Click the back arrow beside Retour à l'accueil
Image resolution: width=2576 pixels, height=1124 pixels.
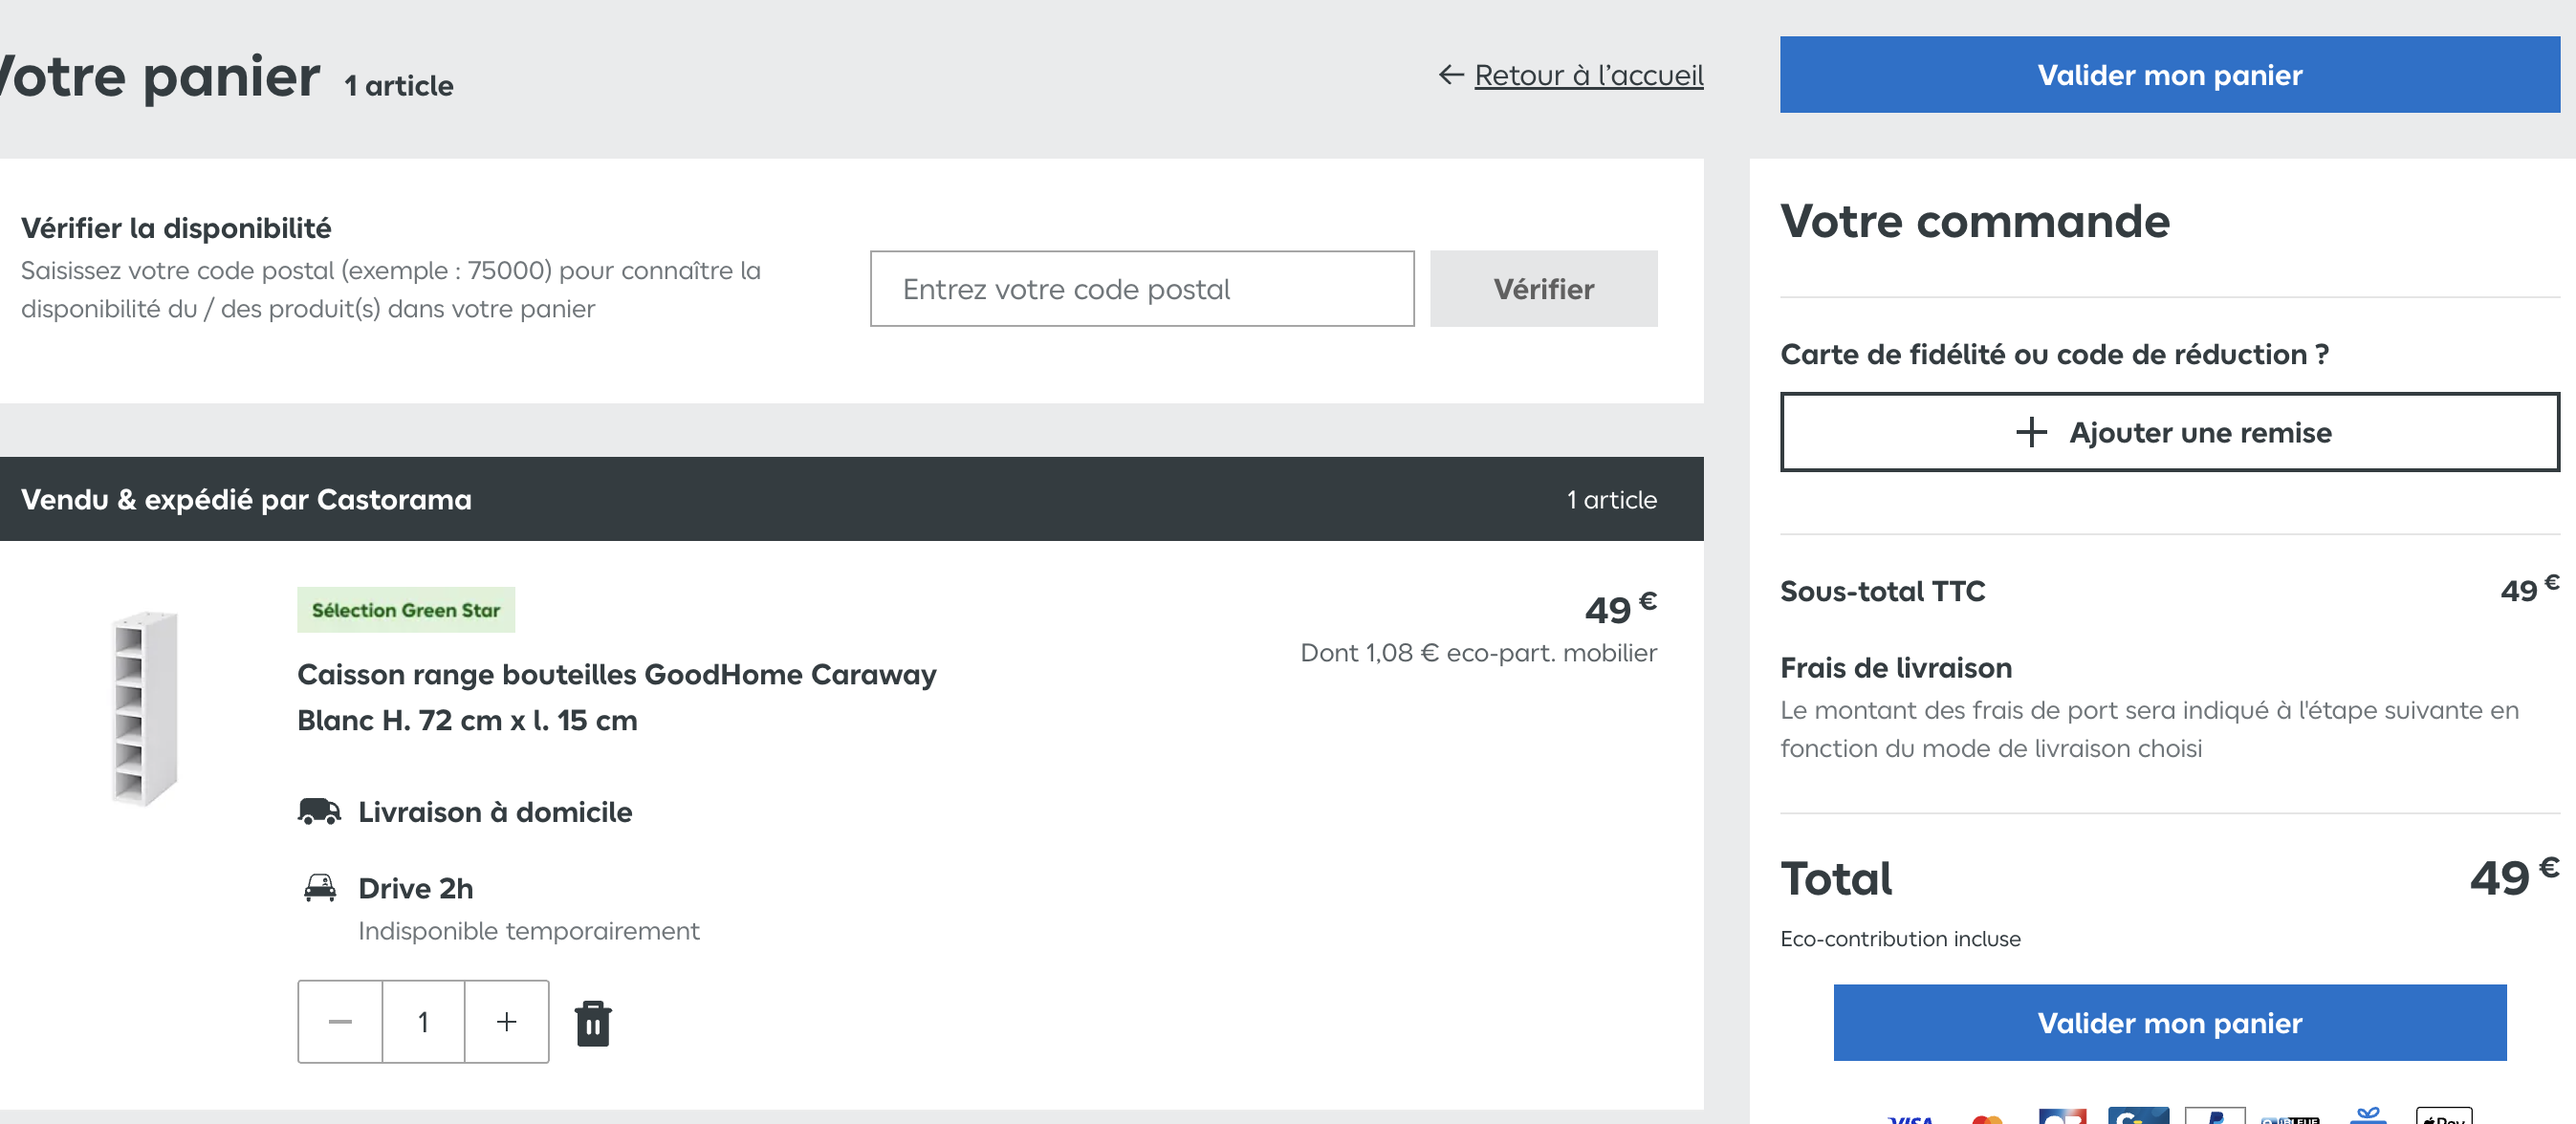[1450, 75]
